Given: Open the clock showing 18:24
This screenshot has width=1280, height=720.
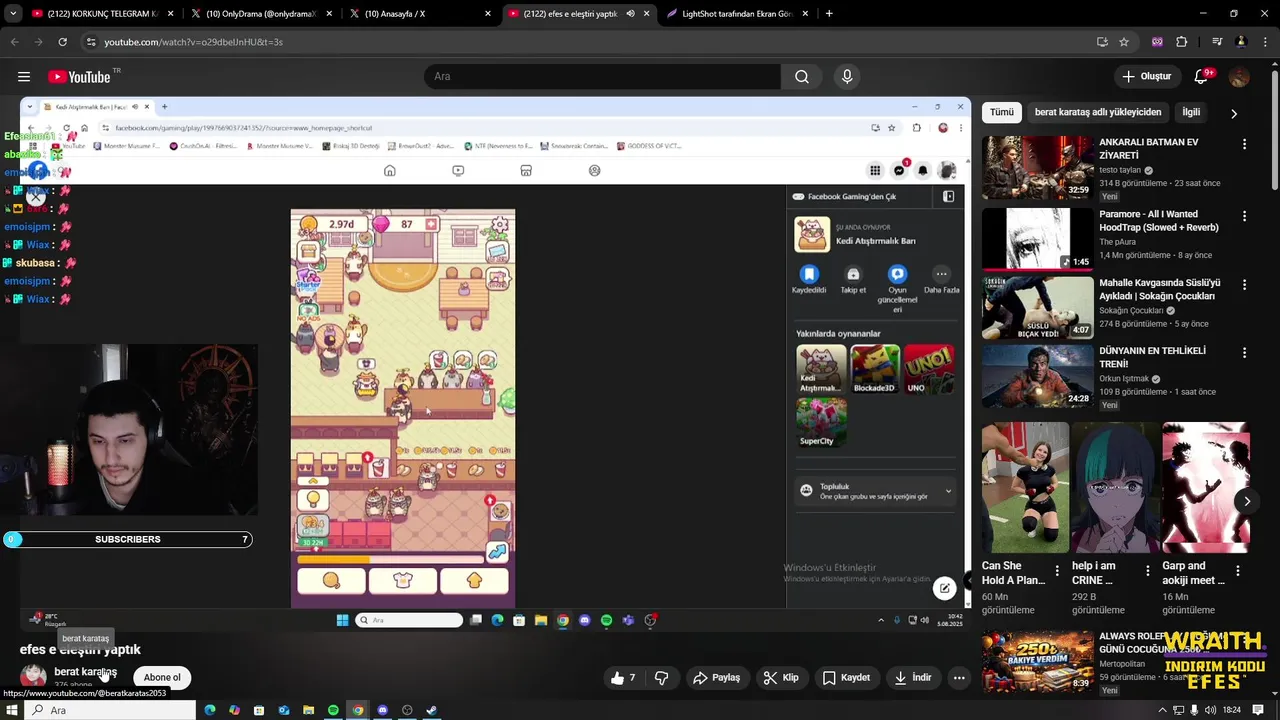Looking at the screenshot, I should coord(1232,710).
